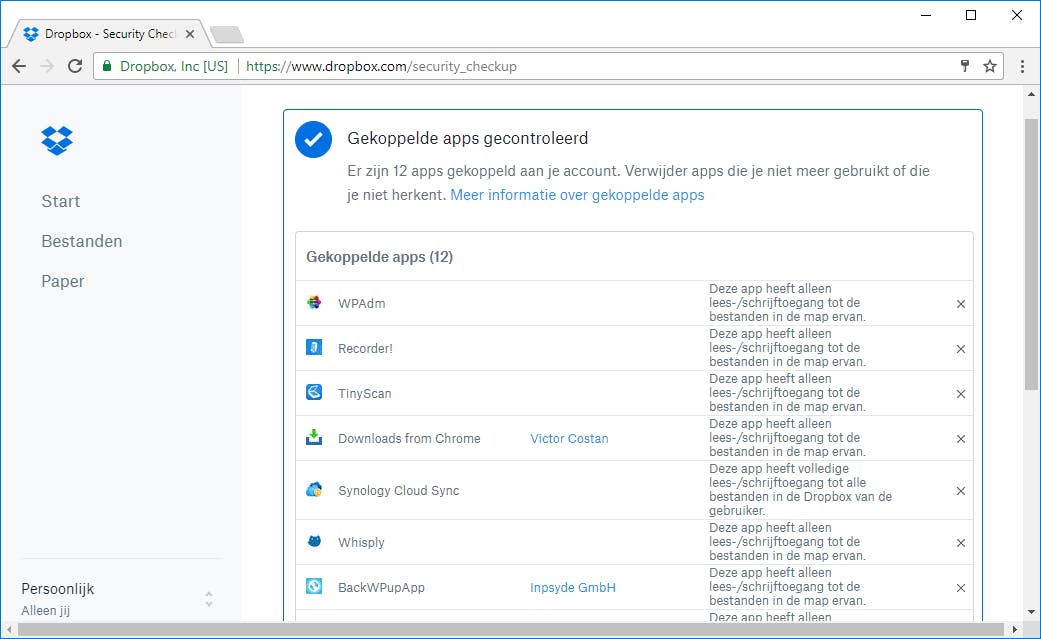Screen dimensions: 1041x639
Task: Click the Downloads from Chrome icon
Action: pos(314,438)
